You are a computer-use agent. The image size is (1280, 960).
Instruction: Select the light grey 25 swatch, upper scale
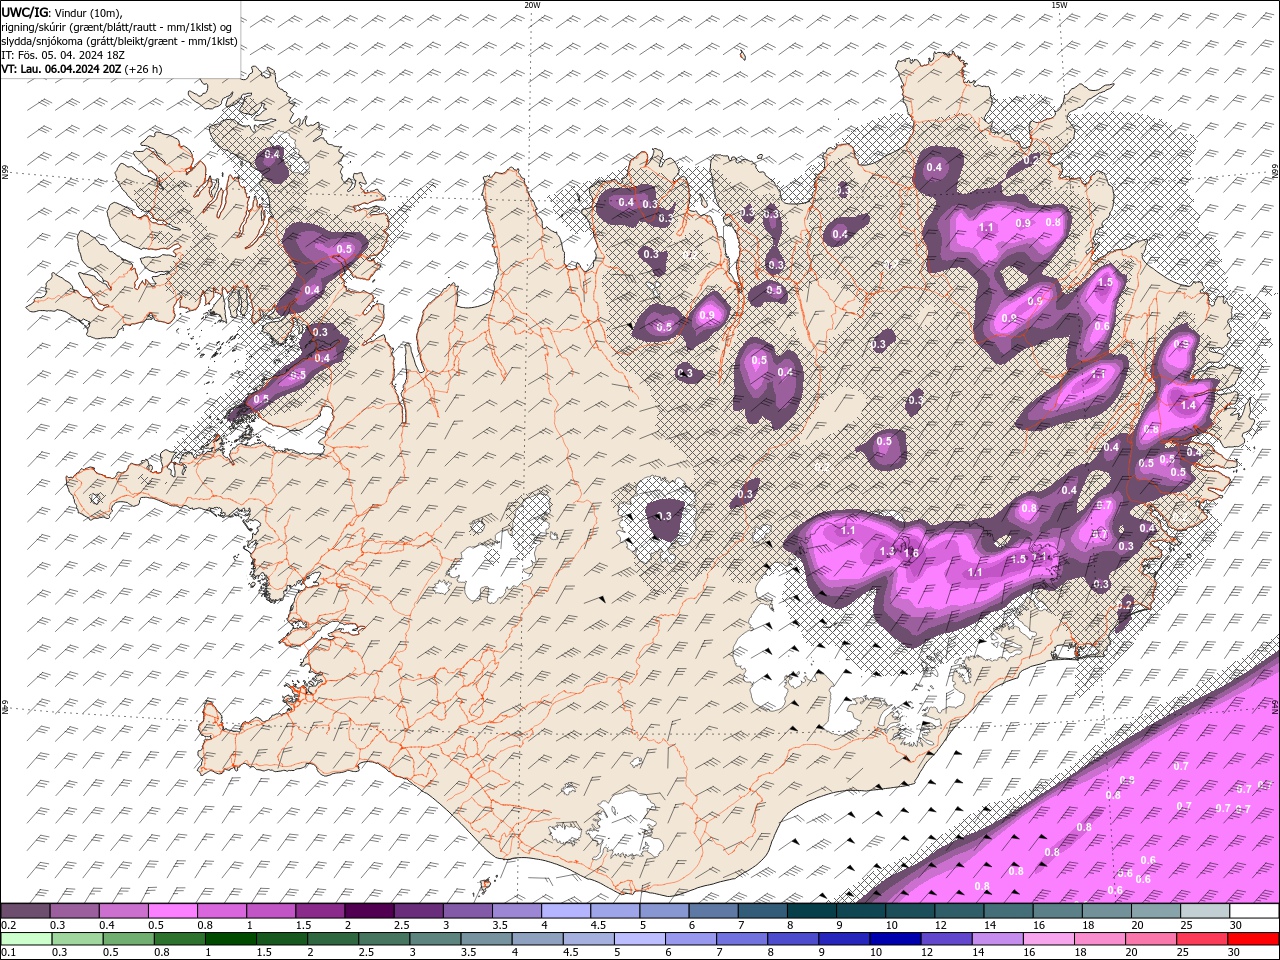[1205, 911]
